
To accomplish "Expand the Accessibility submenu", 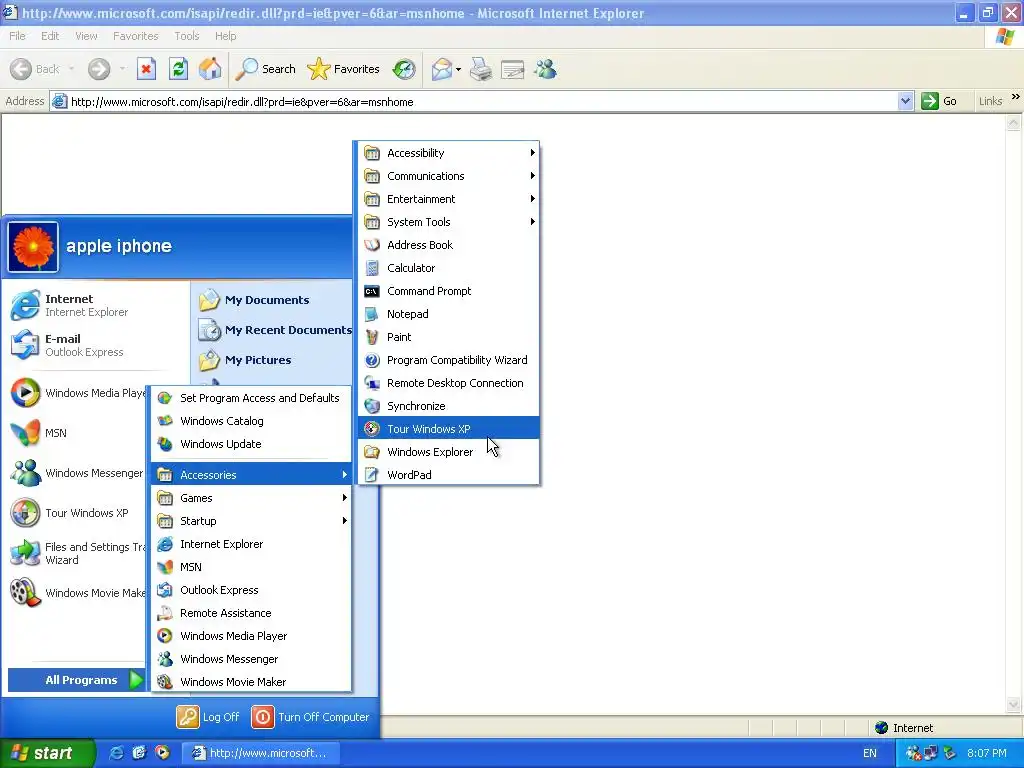I will (449, 153).
